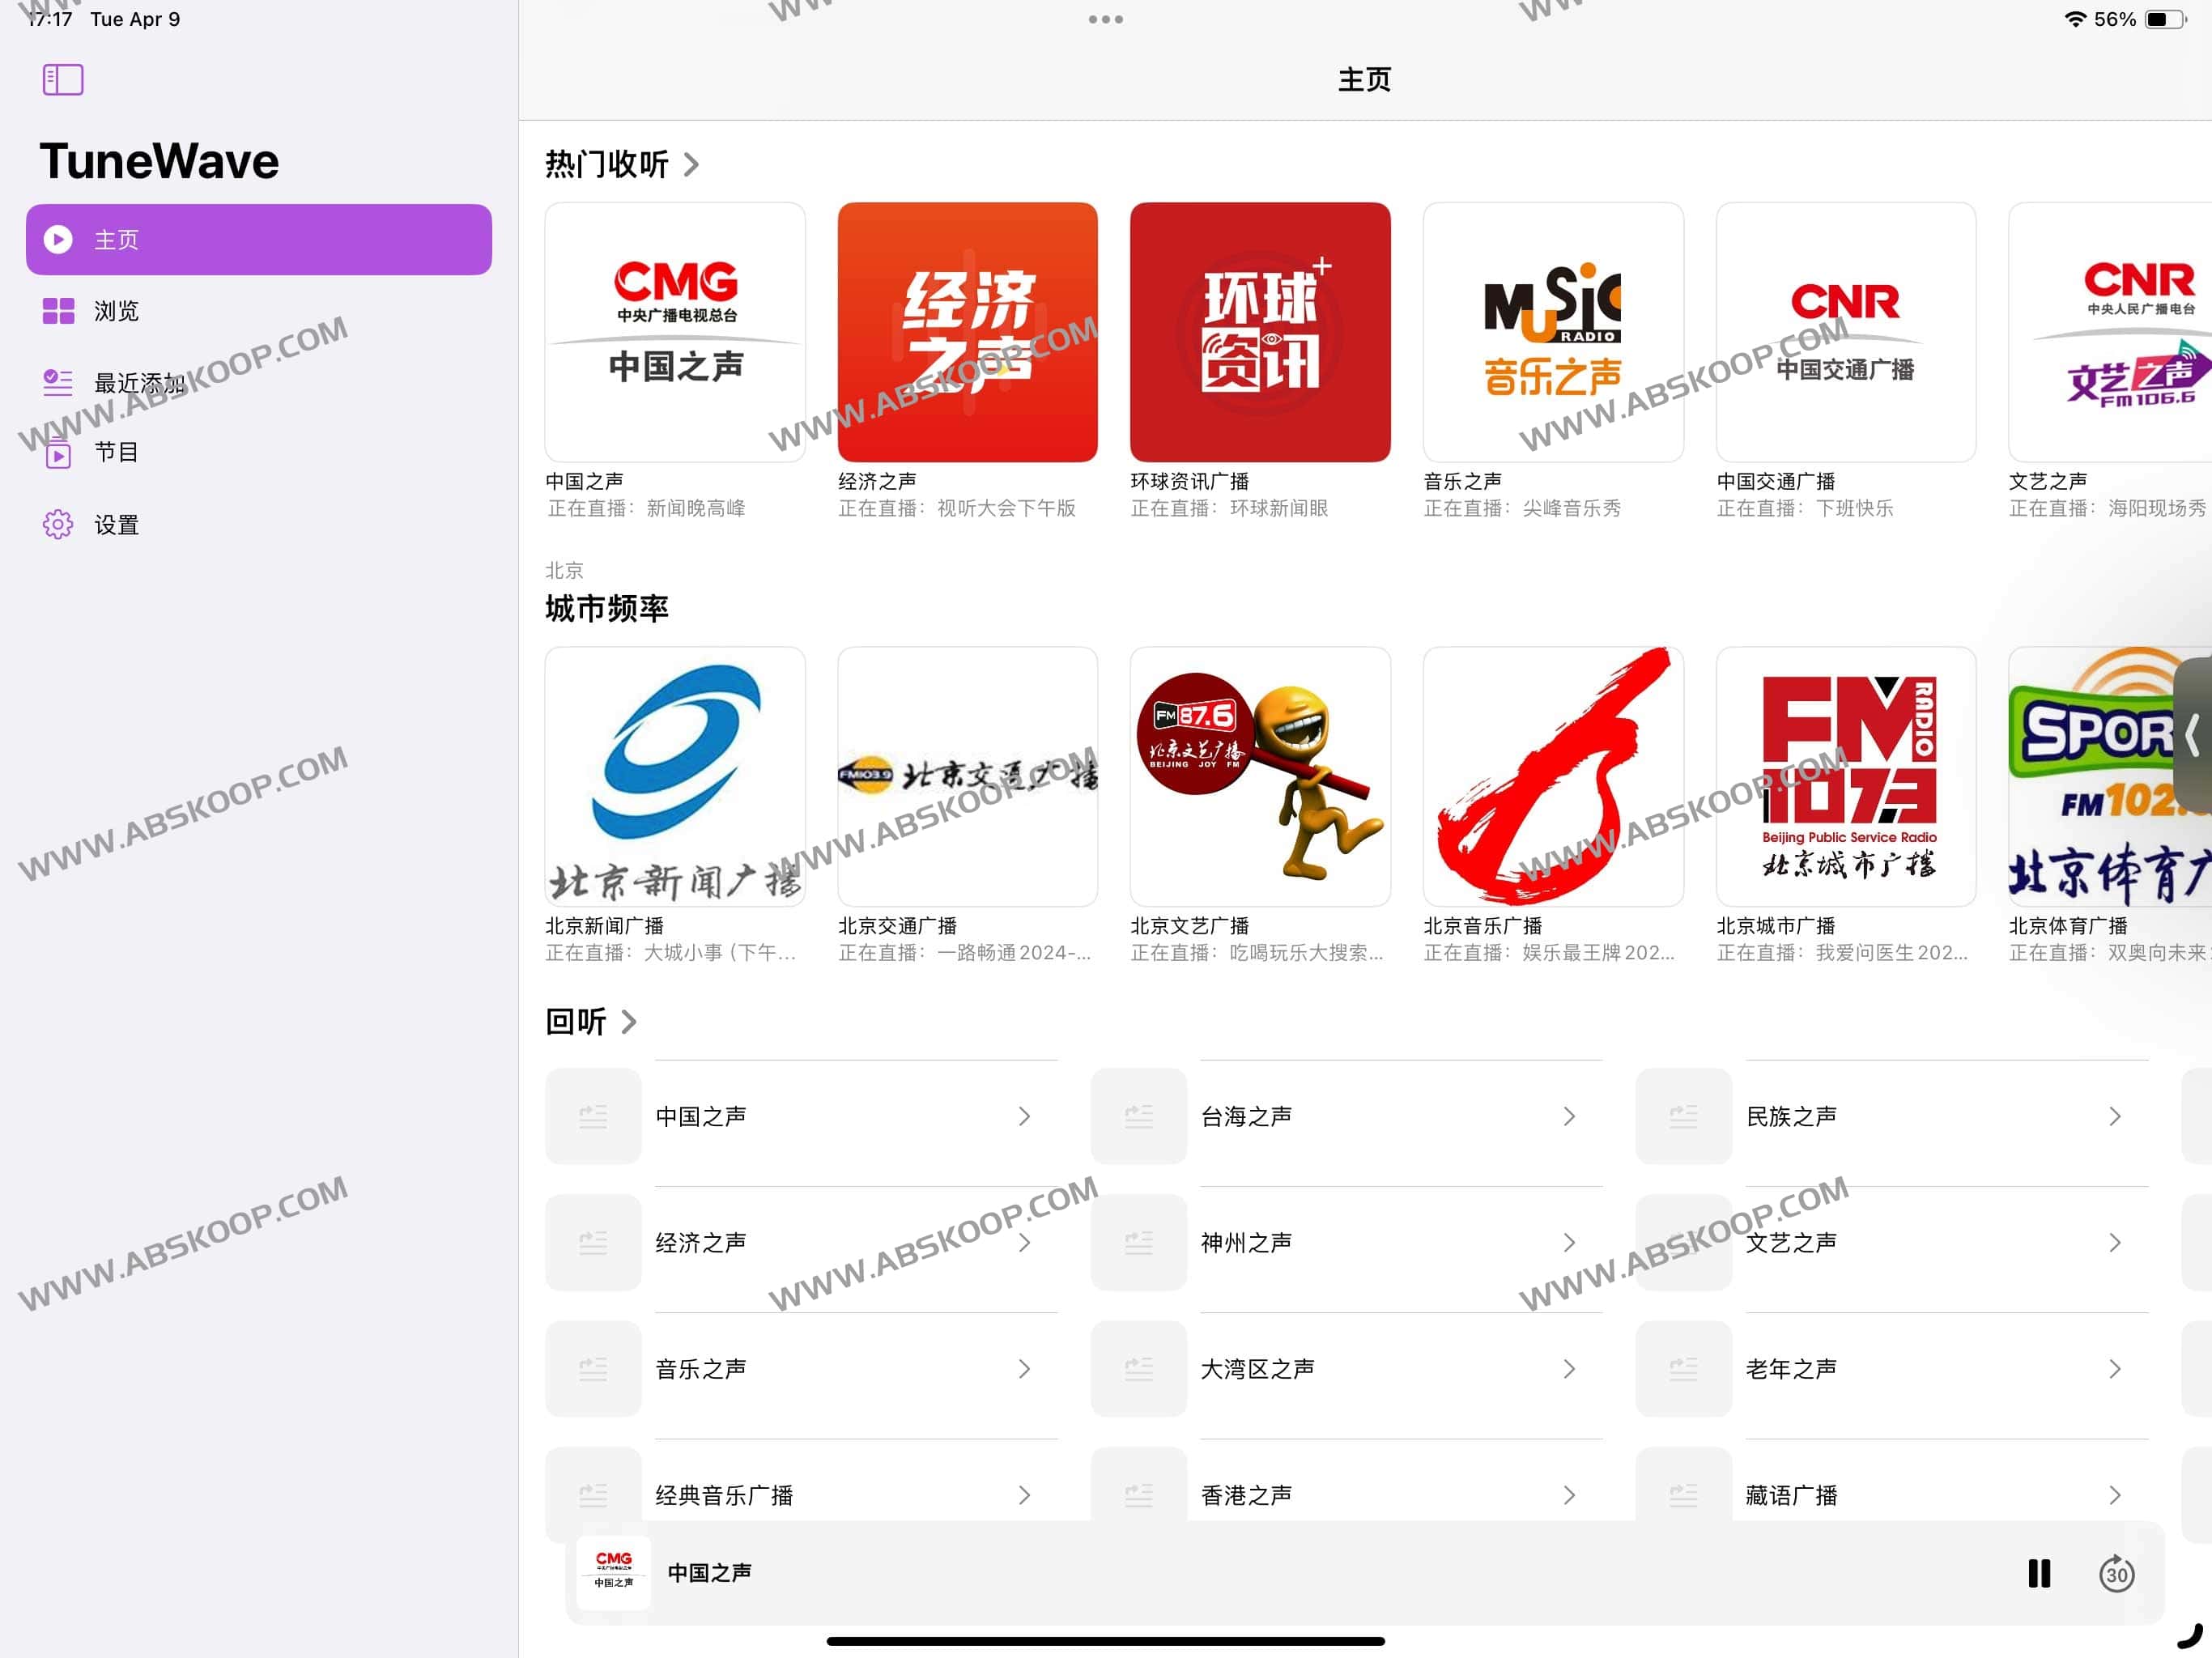
Task: Open 藏语广播 in the 回听 list
Action: point(1791,1494)
